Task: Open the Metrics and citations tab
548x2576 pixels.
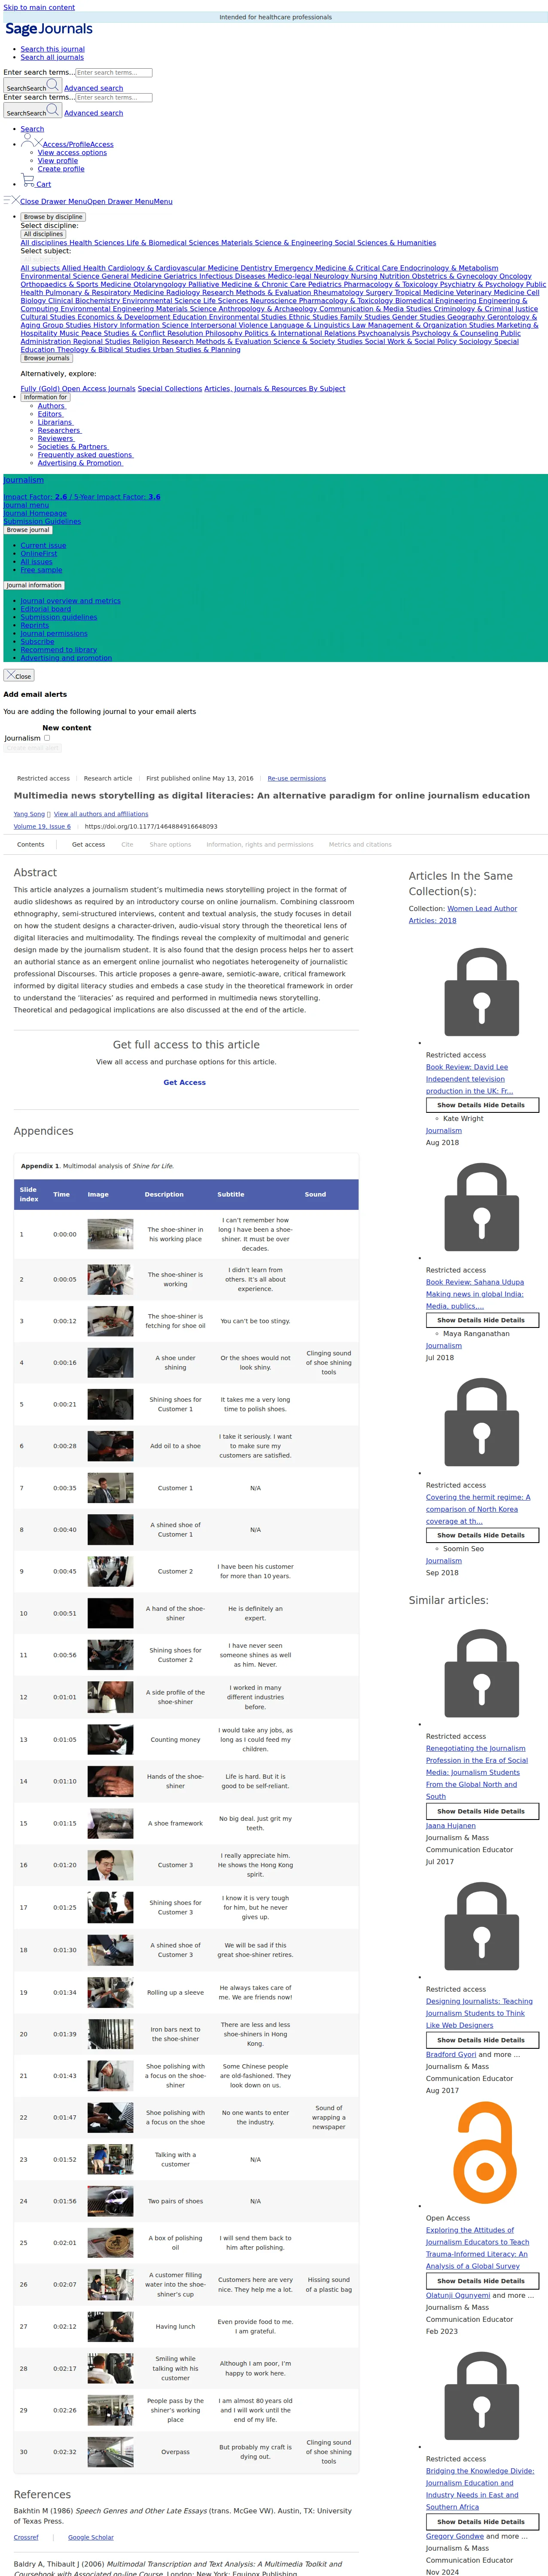Action: click(x=360, y=844)
